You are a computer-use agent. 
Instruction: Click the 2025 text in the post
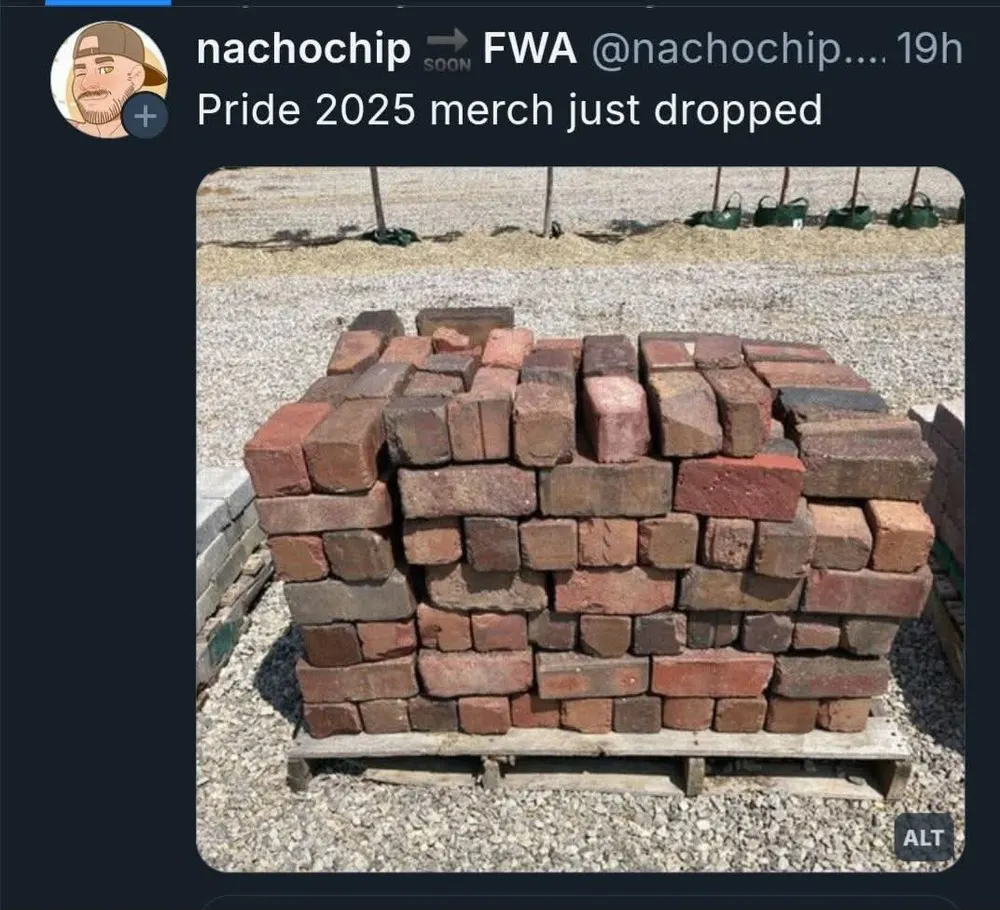[x=365, y=110]
